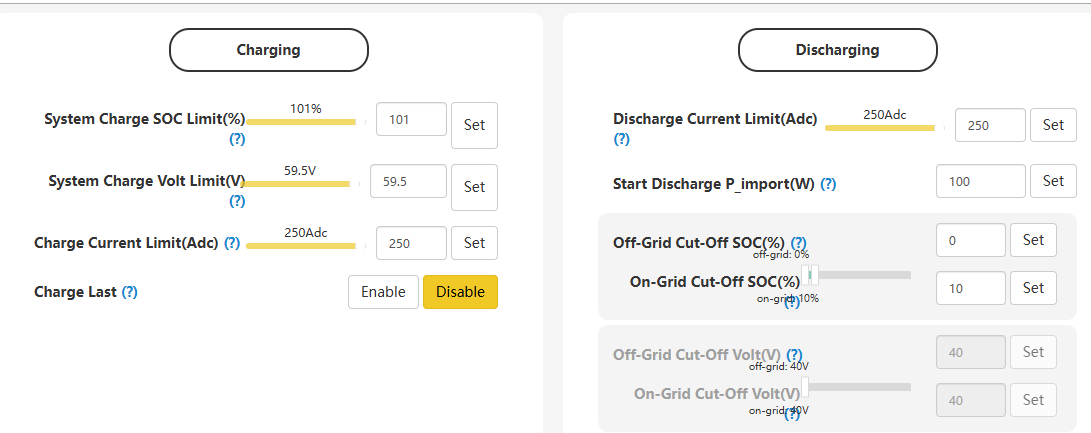Focus the System Charge Volt Limit input
Viewport: 1091px width, 433px height.
click(408, 182)
